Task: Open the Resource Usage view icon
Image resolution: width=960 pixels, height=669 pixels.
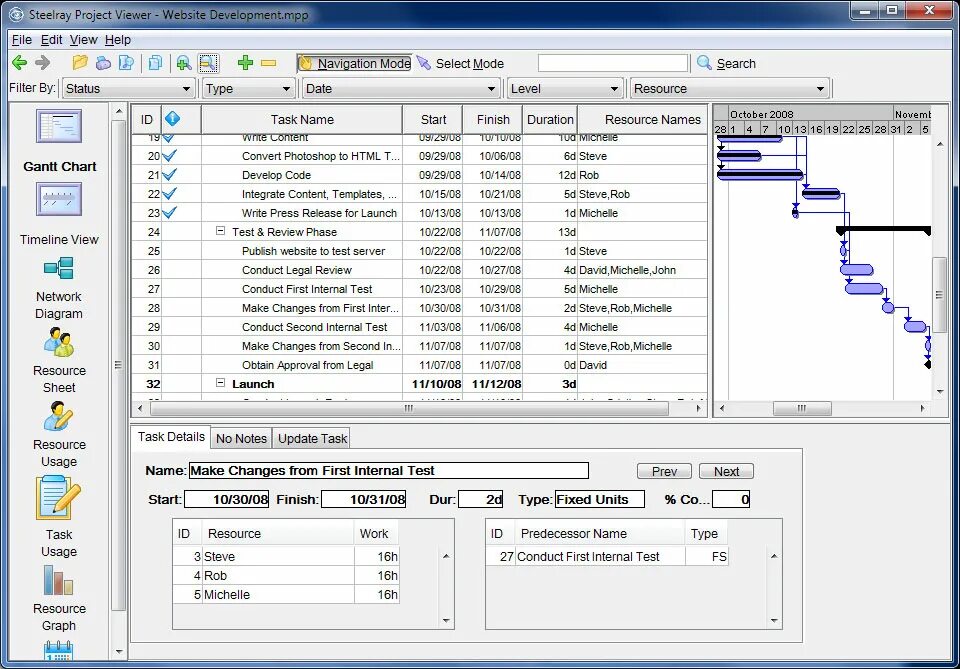Action: pos(59,416)
